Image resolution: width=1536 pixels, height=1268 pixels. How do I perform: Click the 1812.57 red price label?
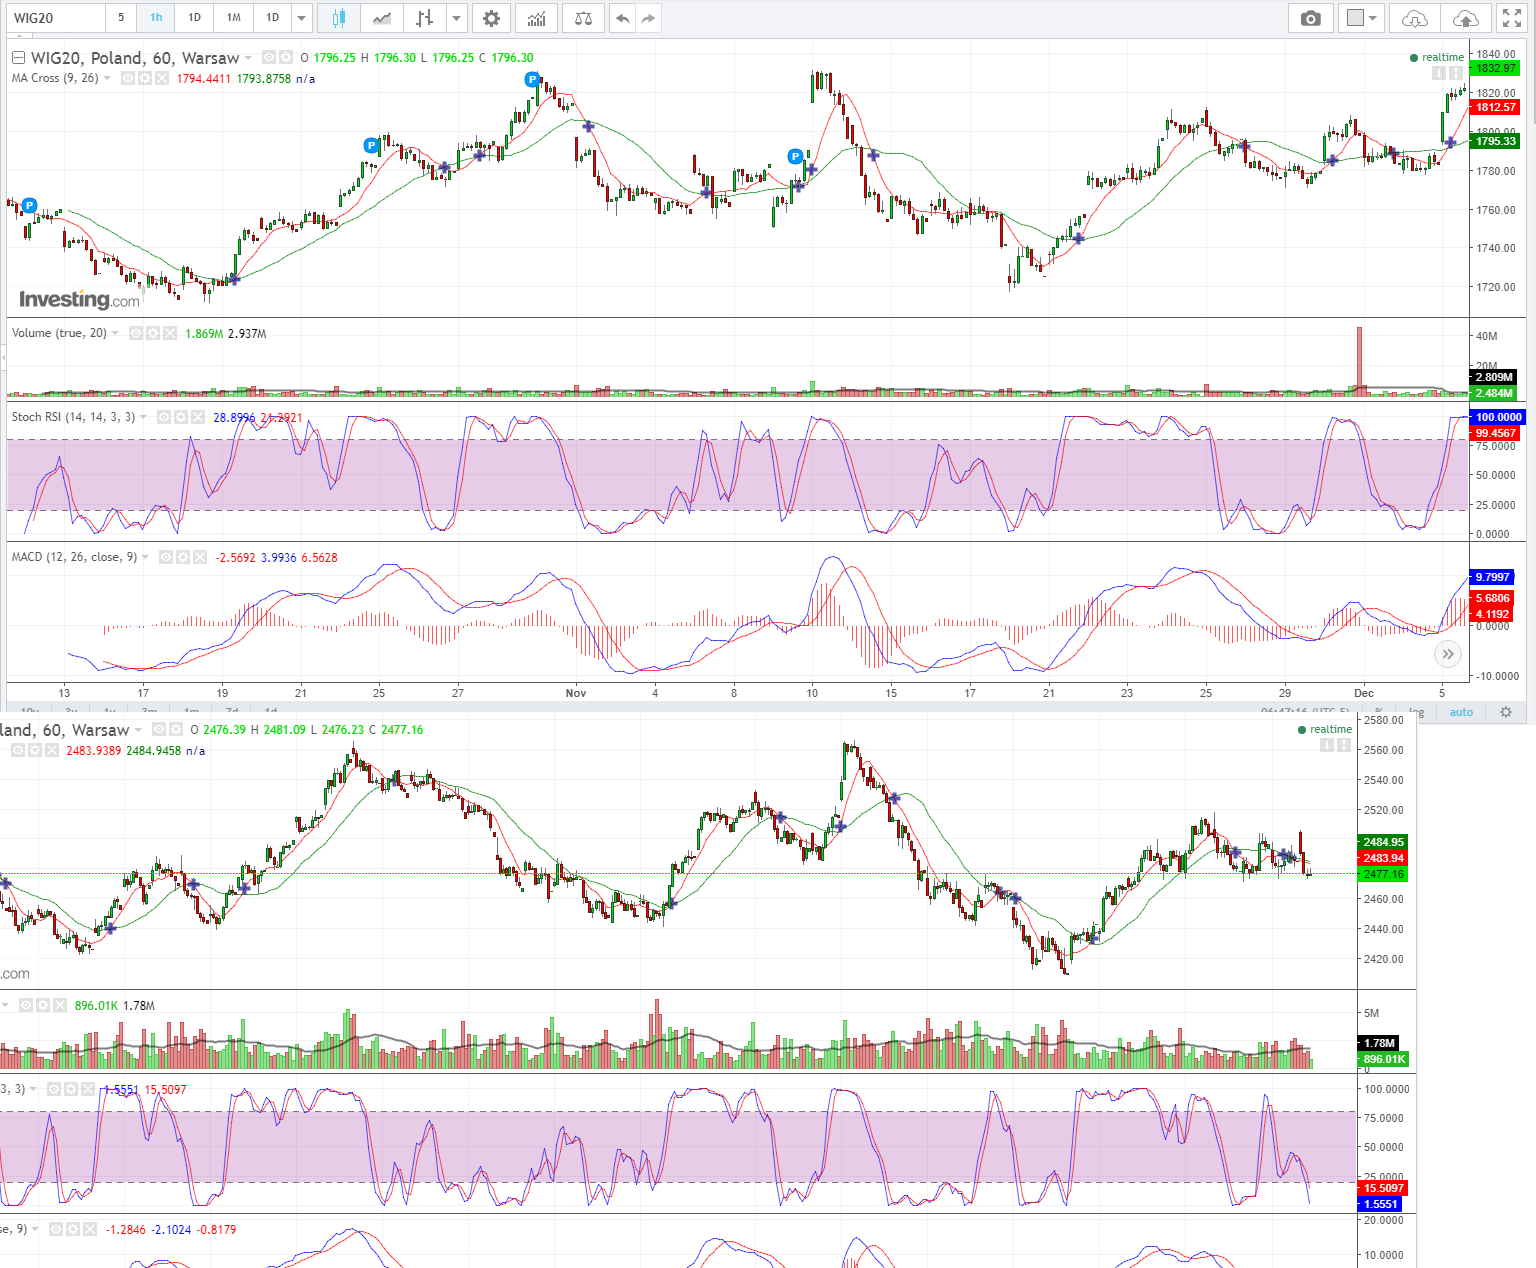pos(1496,107)
